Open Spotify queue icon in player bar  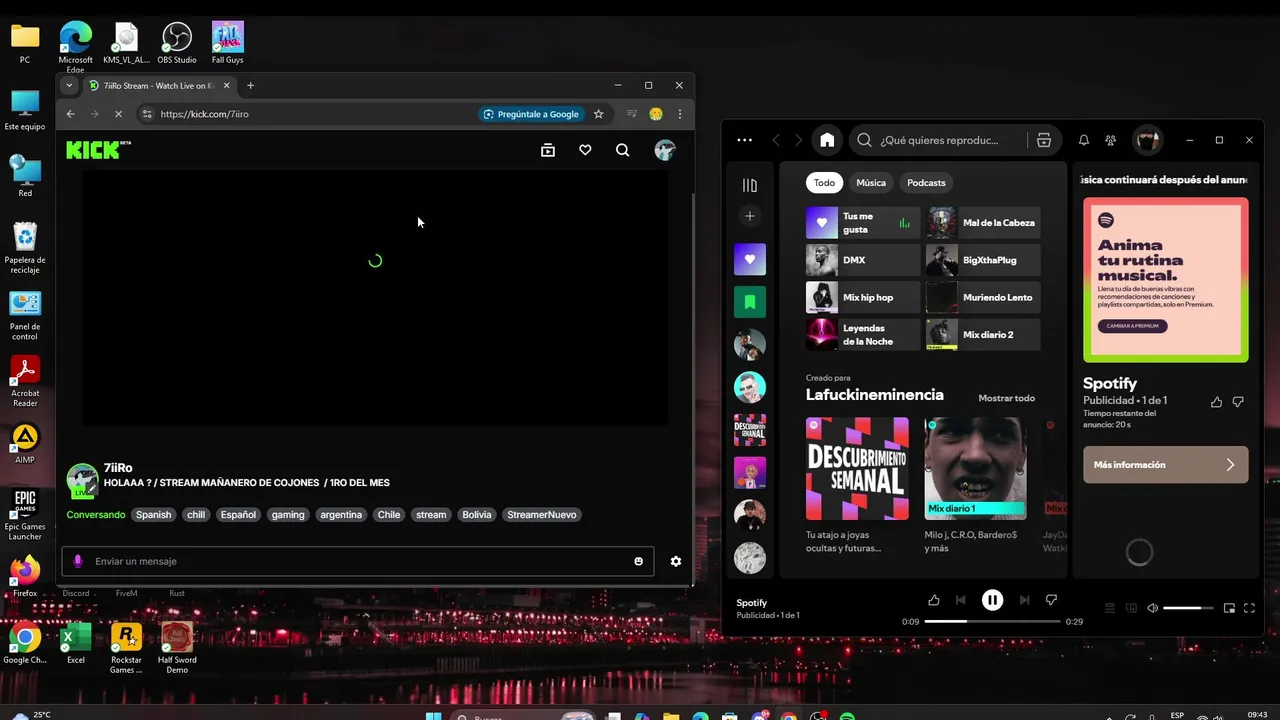pos(1110,608)
